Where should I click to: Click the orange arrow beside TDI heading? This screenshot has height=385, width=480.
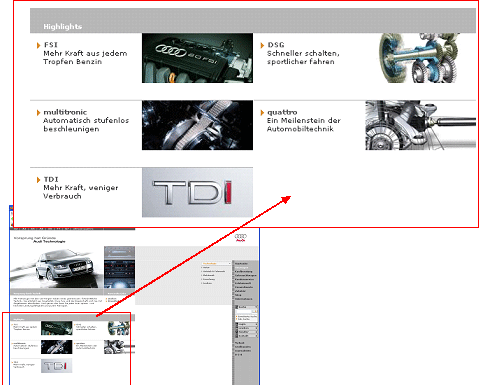(38, 180)
